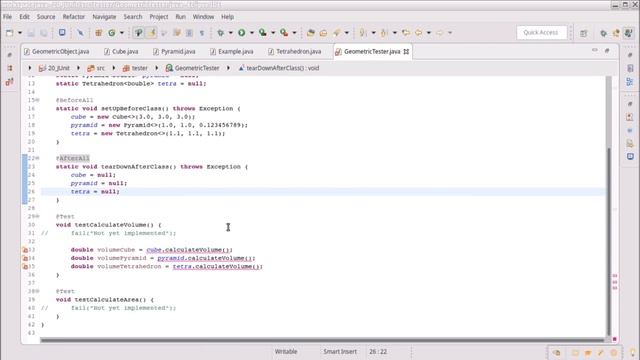Toggle Mark Occurrences toolbar button
Image resolution: width=640 pixels, height=360 pixels.
pos(138,33)
